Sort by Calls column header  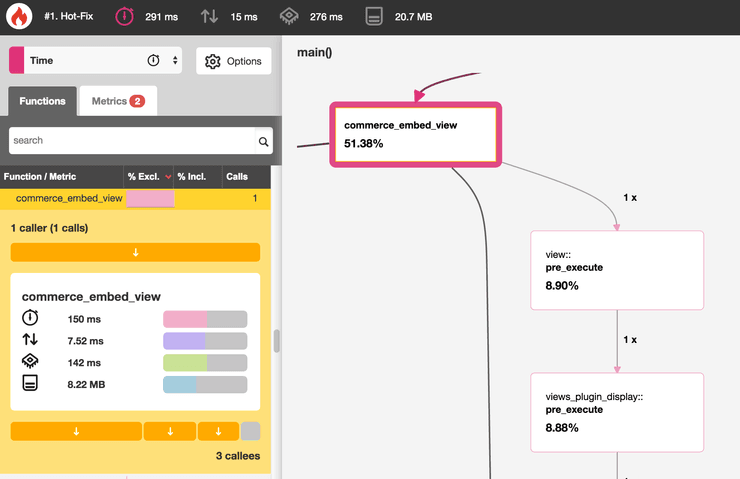point(246,176)
